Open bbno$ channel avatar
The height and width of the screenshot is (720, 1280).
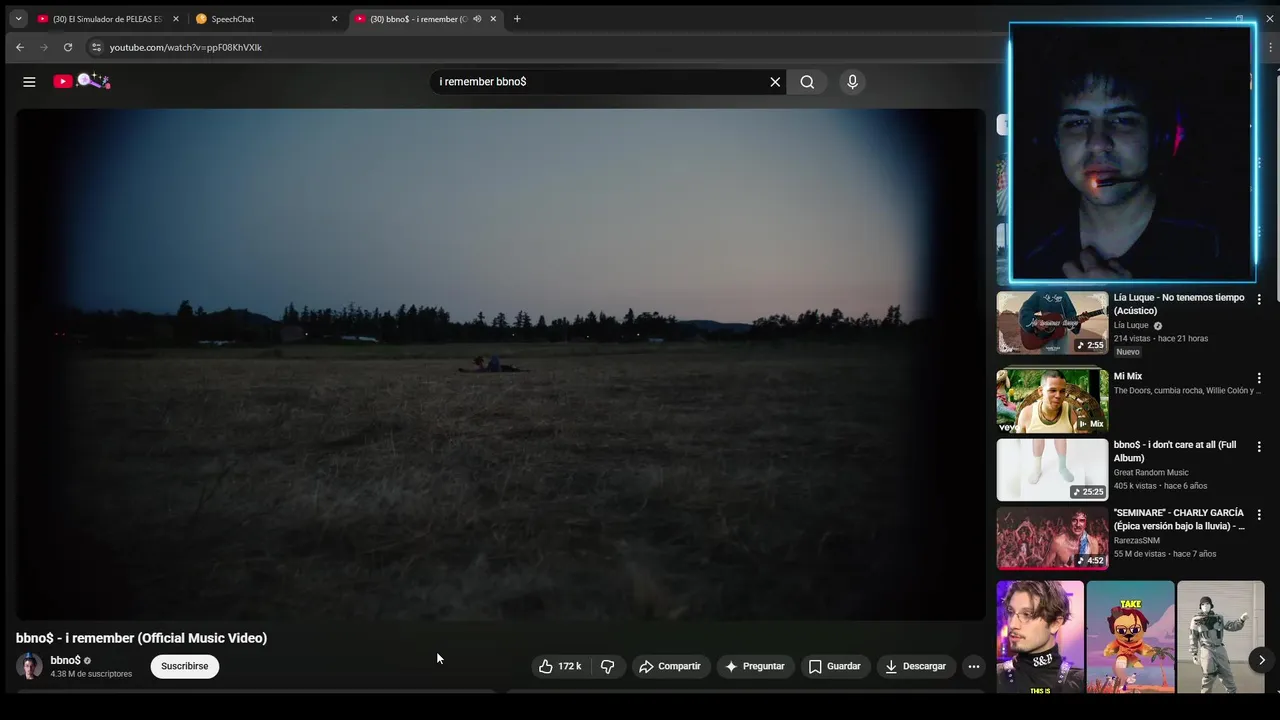point(29,666)
